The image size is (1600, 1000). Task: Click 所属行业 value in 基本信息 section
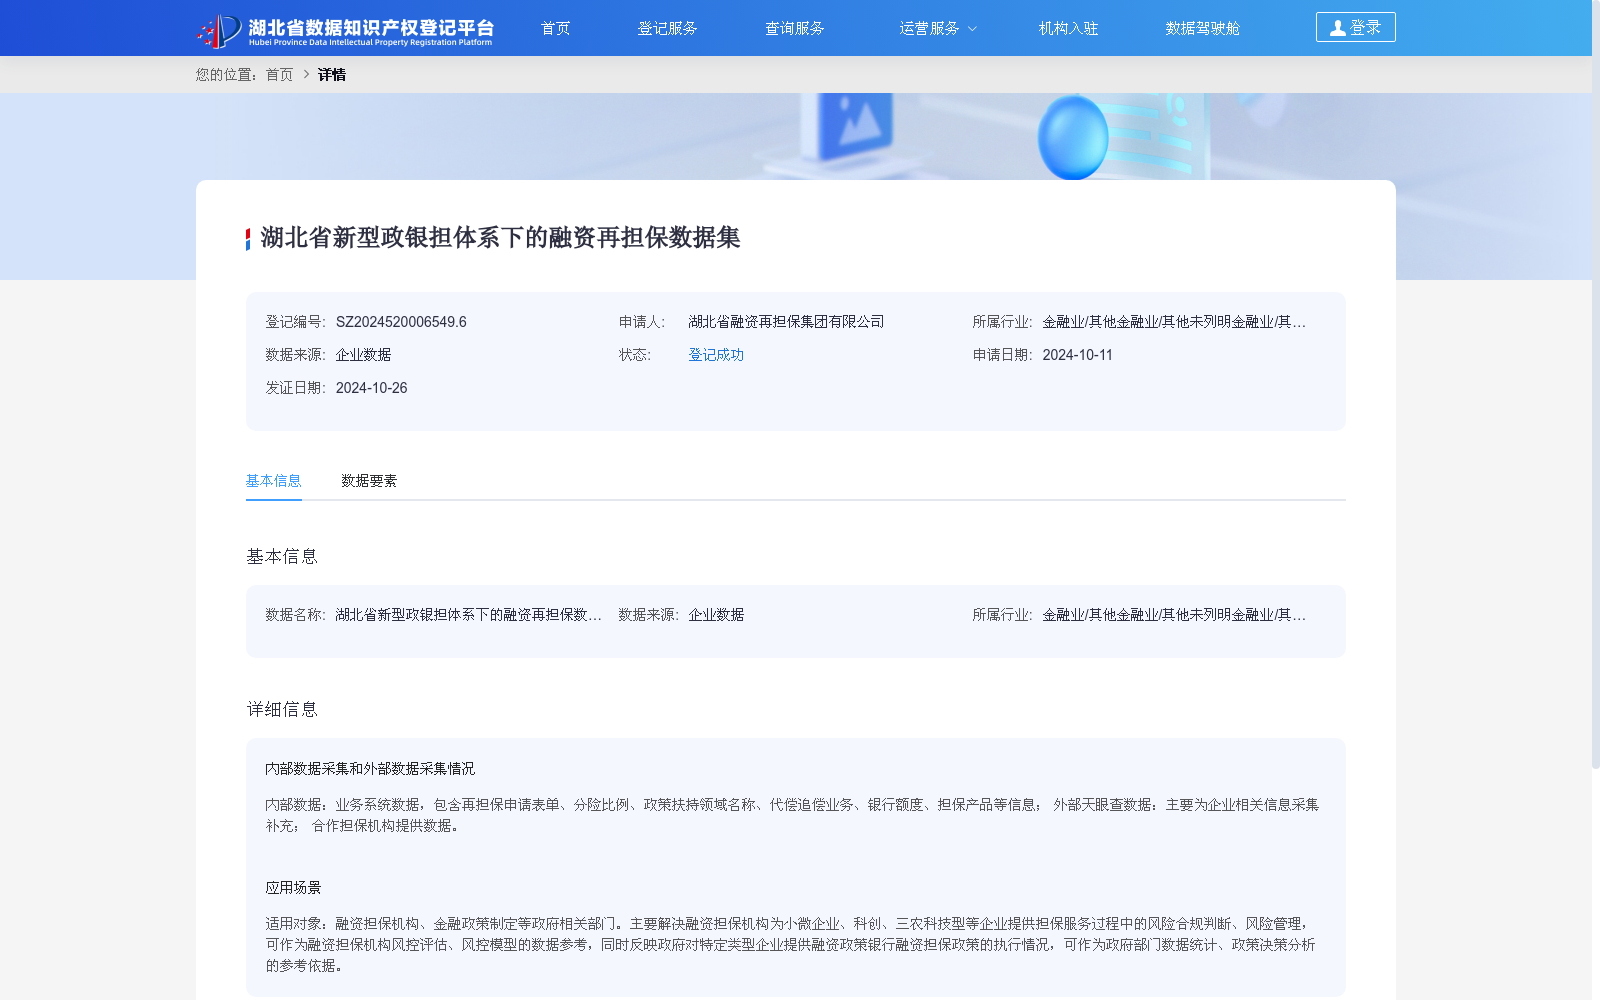click(1174, 615)
